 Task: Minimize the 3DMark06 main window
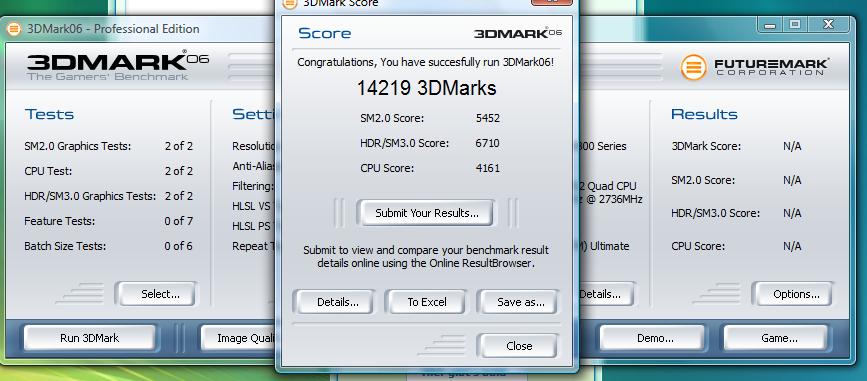point(770,25)
